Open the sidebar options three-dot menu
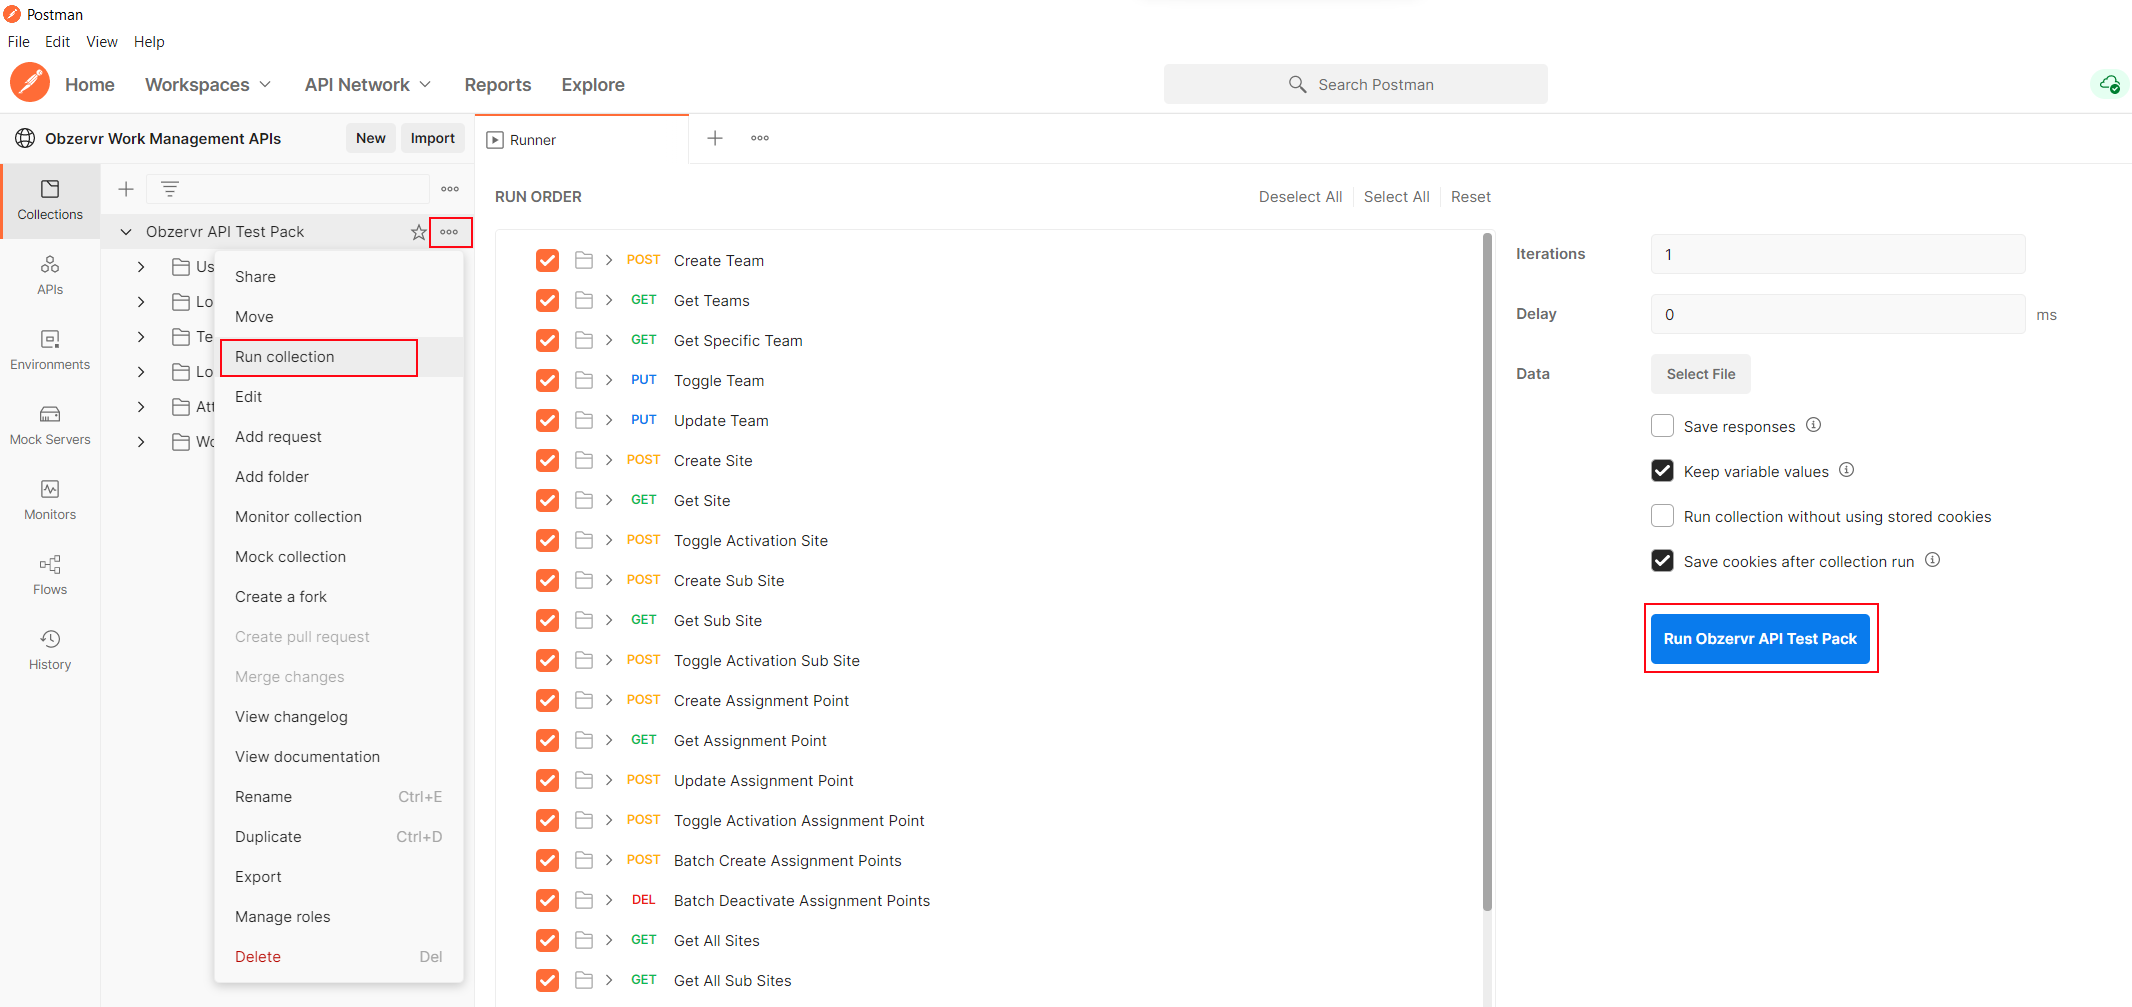The image size is (2132, 1007). pyautogui.click(x=450, y=188)
